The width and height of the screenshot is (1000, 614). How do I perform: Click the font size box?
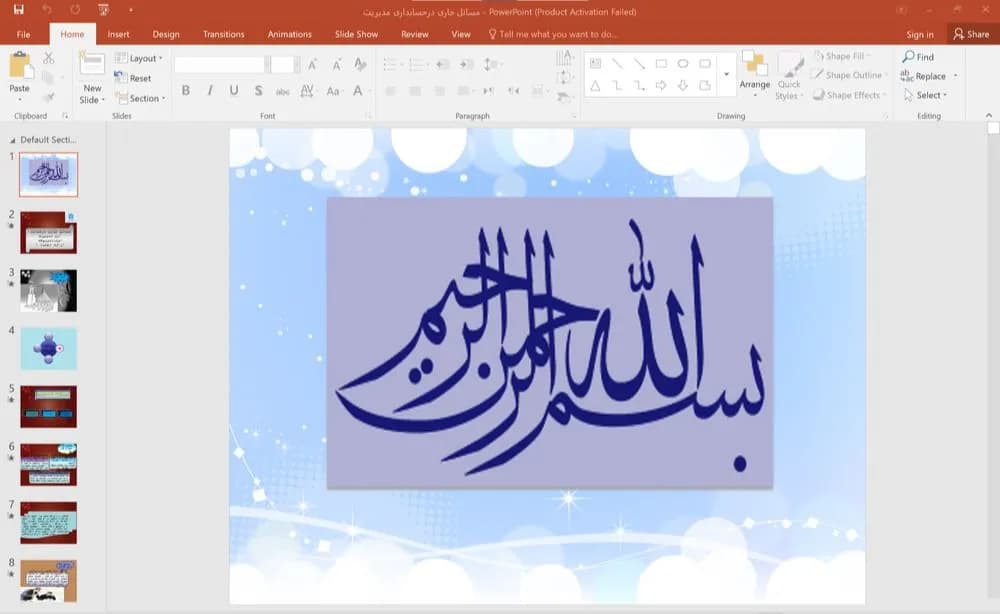(281, 64)
